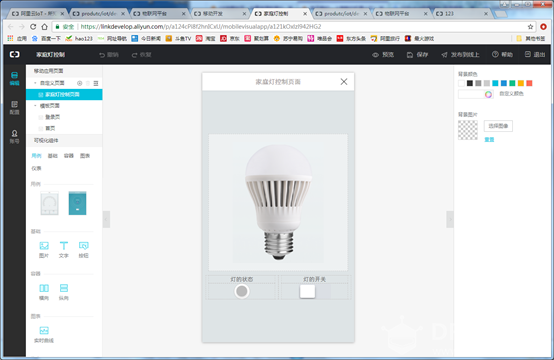Image resolution: width=554 pixels, height=360 pixels.
Task: Open the custom color wheel picker
Action: pyautogui.click(x=488, y=94)
